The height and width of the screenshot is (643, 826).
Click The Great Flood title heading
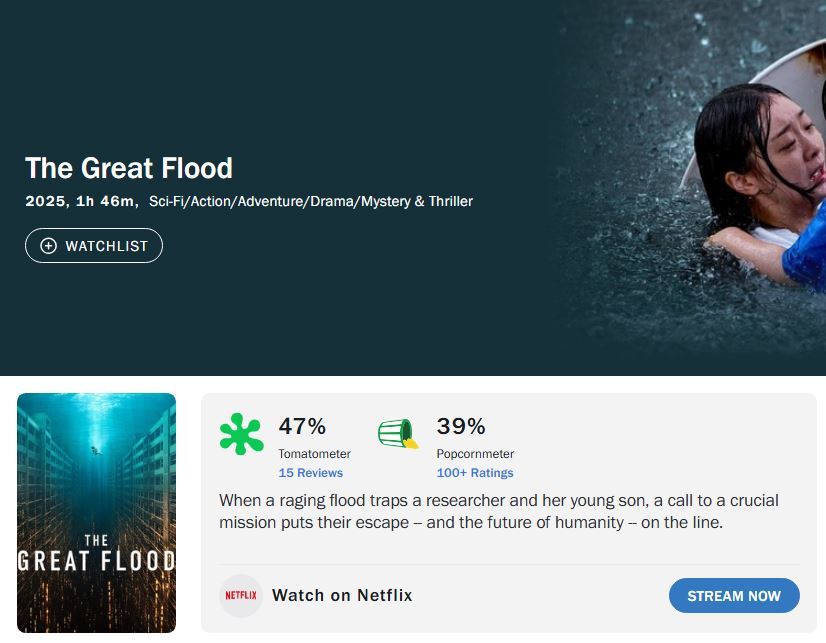pos(129,168)
